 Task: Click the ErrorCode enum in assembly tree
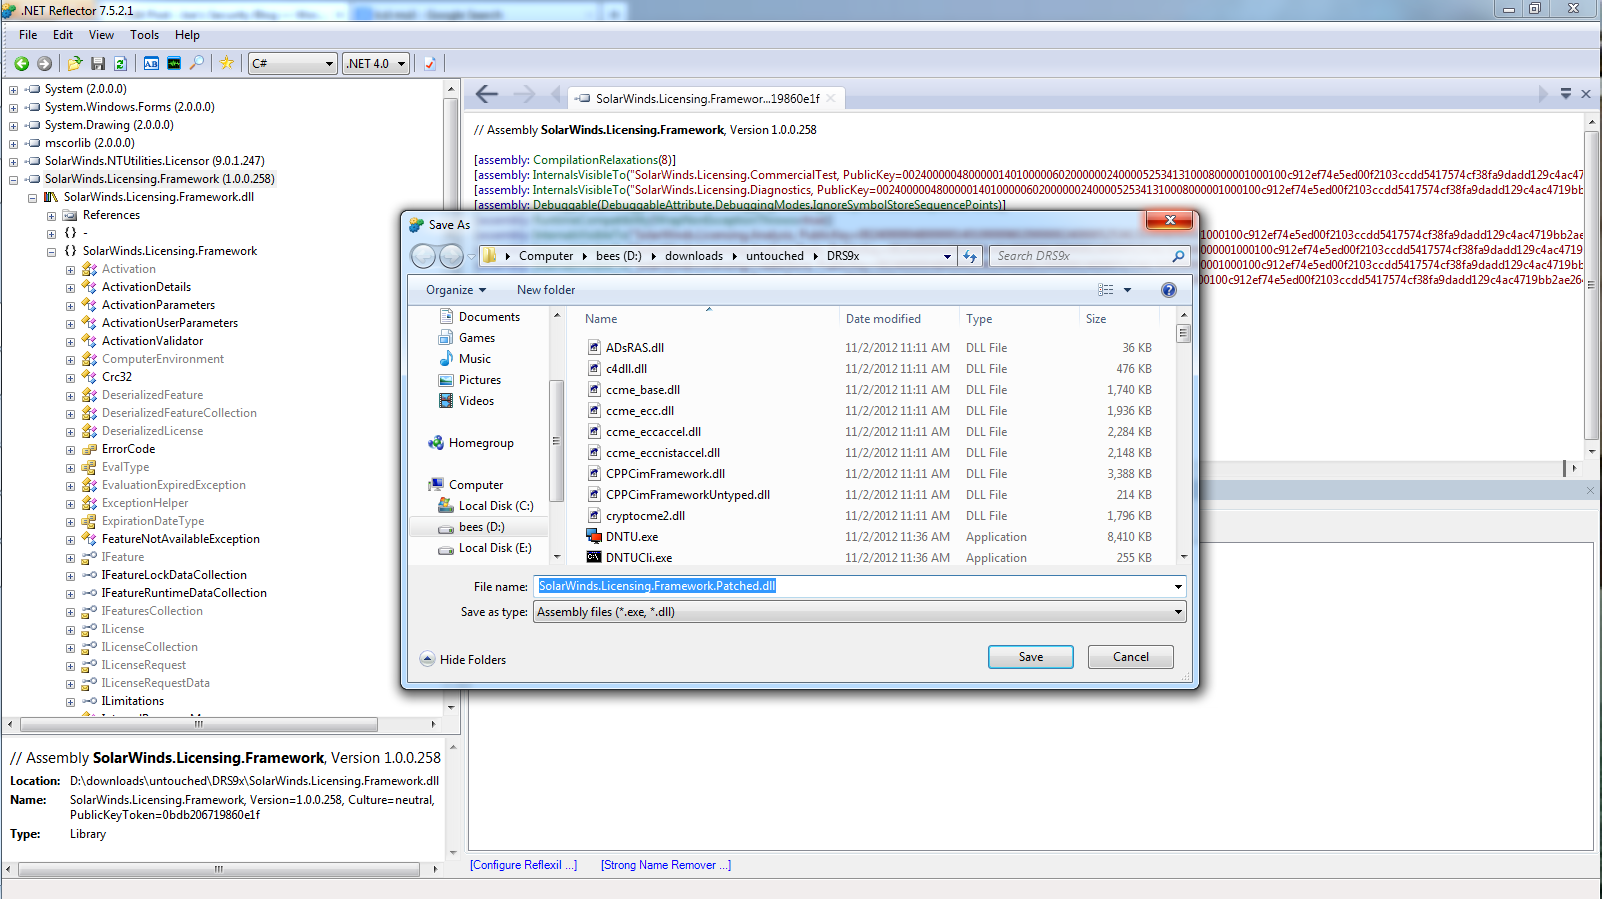point(128,449)
